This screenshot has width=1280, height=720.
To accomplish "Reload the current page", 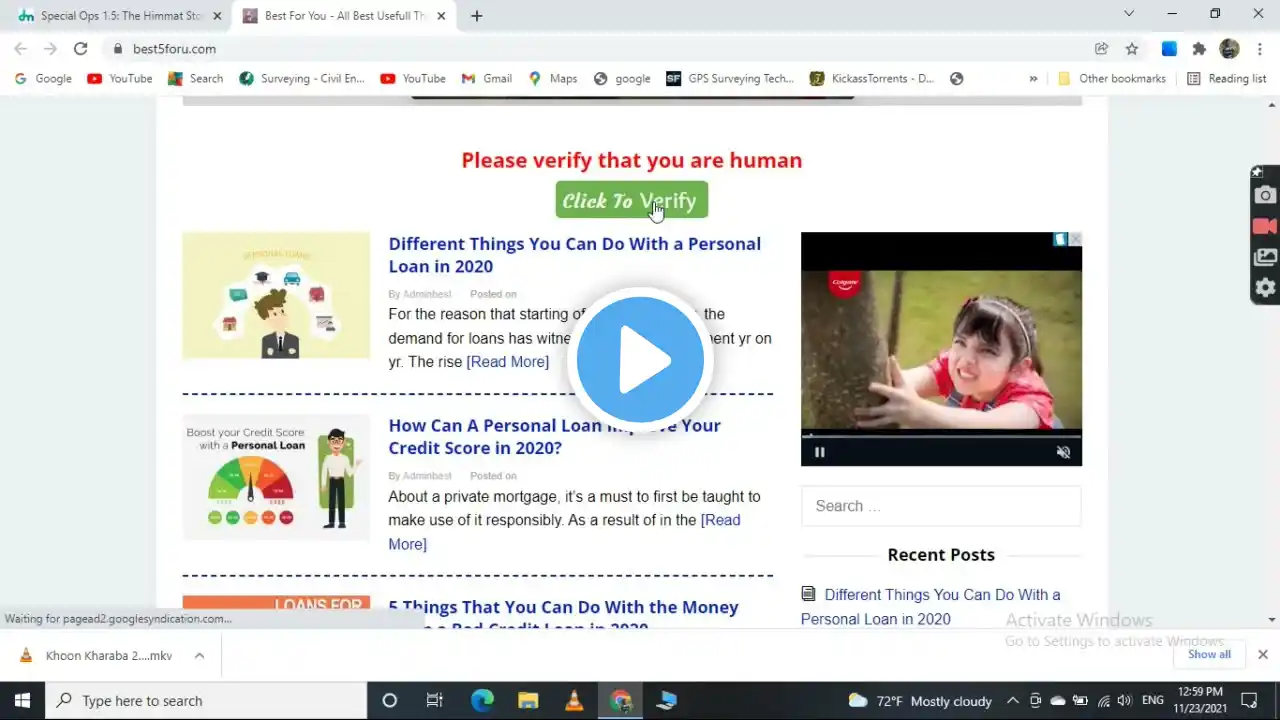I will pyautogui.click(x=81, y=49).
